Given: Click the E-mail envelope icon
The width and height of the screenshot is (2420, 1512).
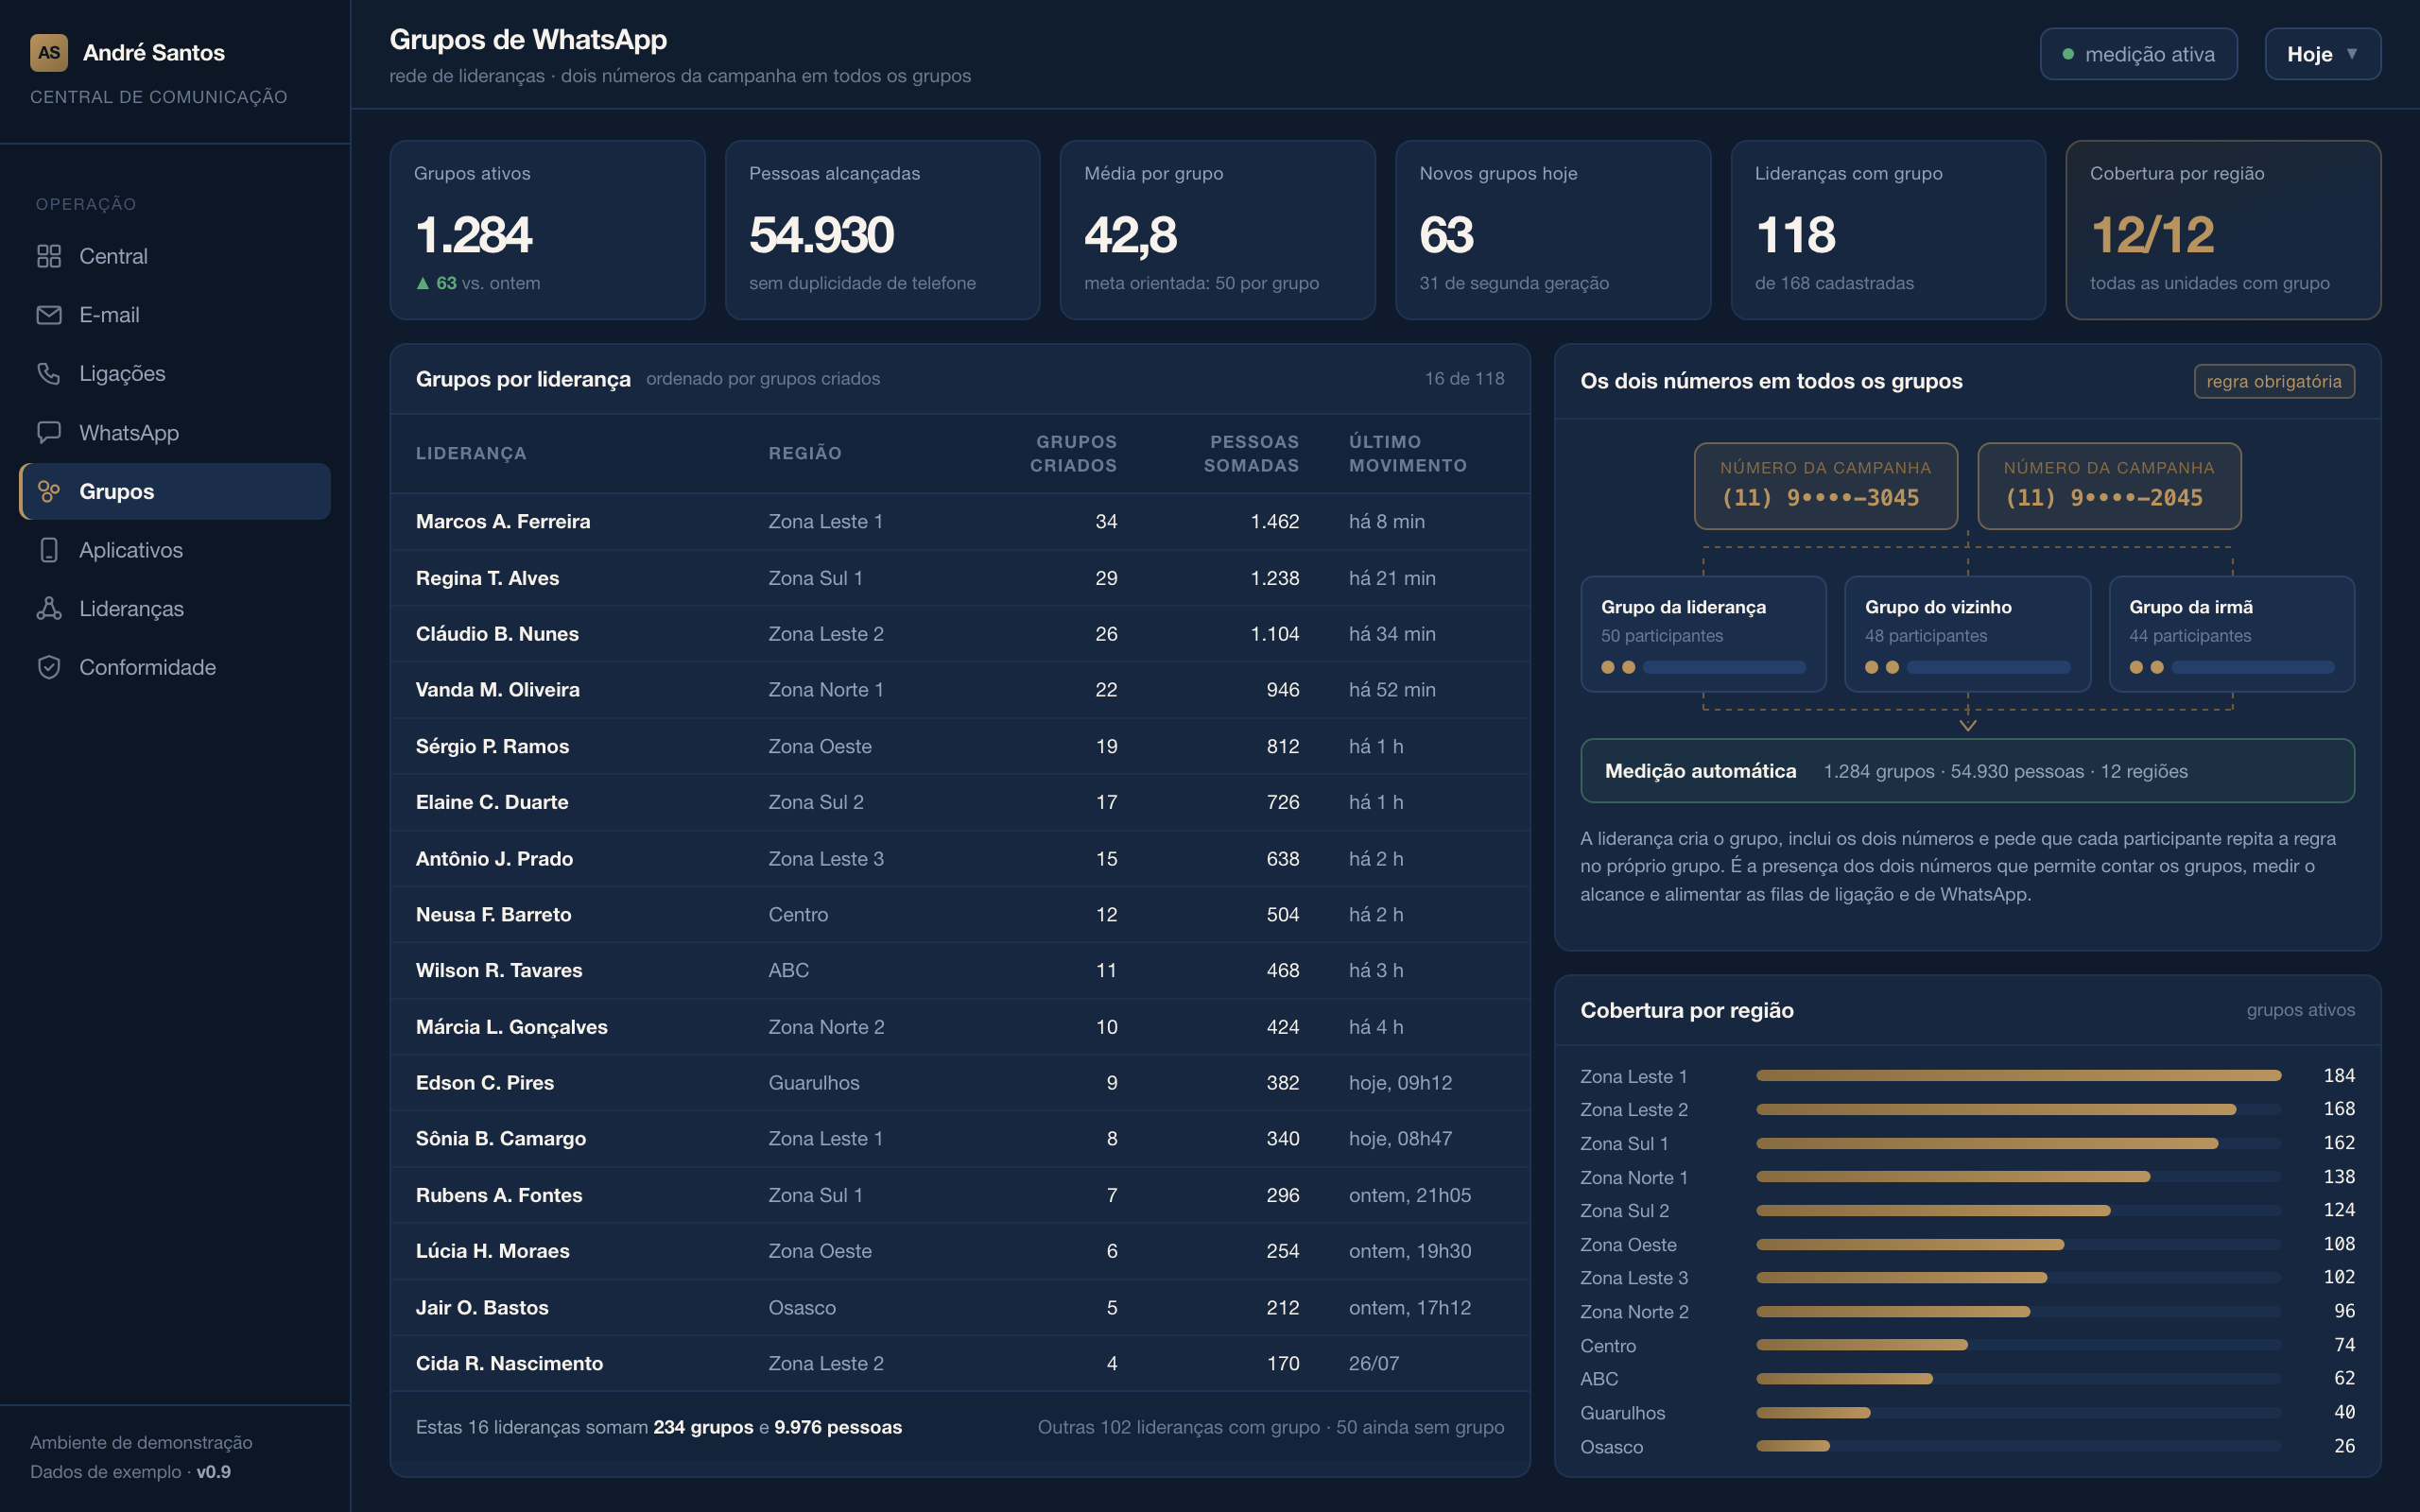Looking at the screenshot, I should (49, 315).
